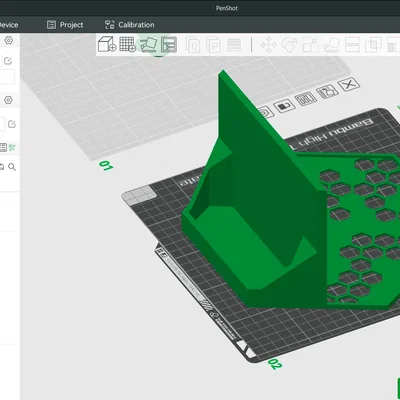
Task: Remove plate with the X icon
Action: (349, 84)
